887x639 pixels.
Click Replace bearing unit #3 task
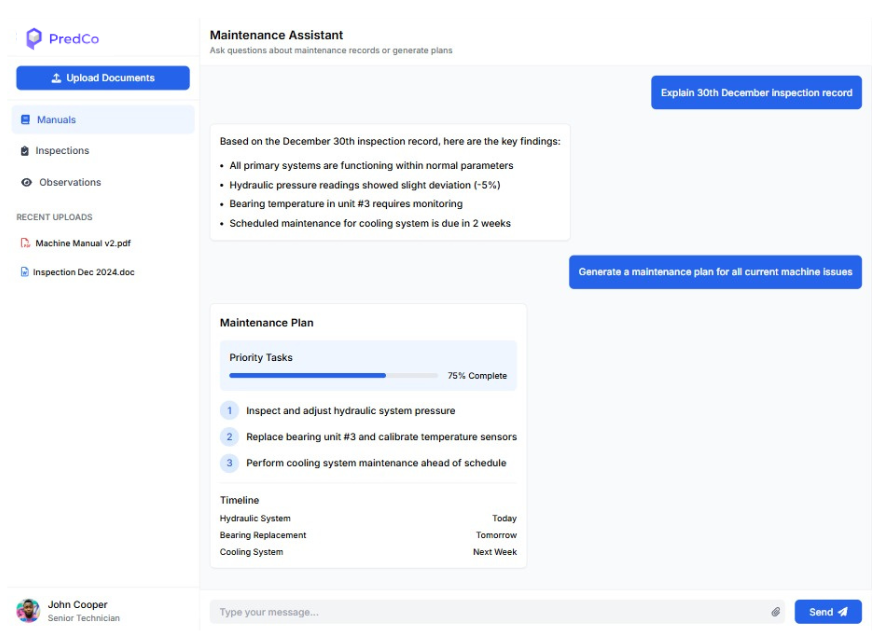381,437
